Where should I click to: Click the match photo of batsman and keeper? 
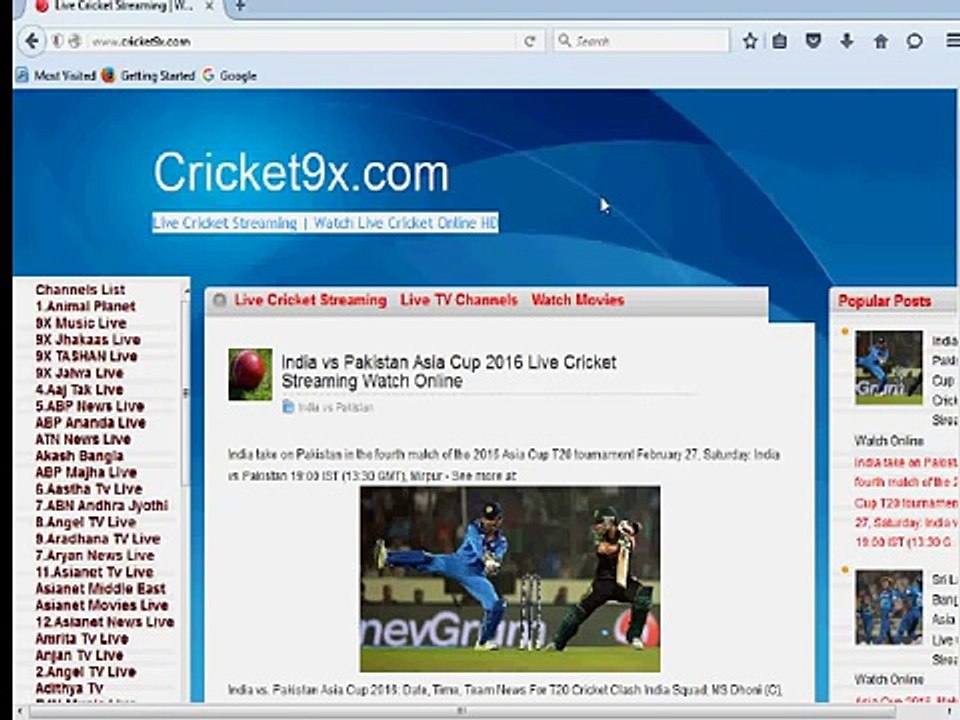tap(510, 579)
